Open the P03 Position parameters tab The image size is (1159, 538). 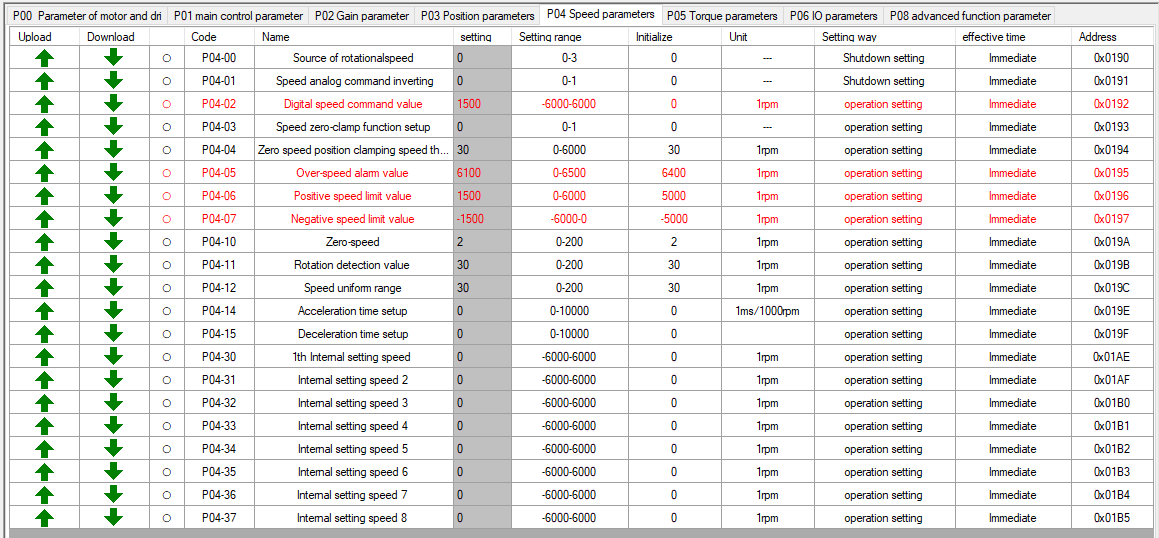pyautogui.click(x=477, y=16)
